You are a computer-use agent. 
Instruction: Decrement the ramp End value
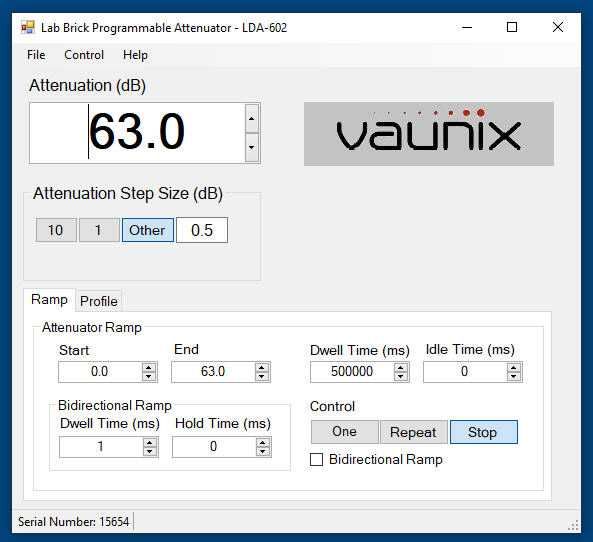[x=262, y=376]
